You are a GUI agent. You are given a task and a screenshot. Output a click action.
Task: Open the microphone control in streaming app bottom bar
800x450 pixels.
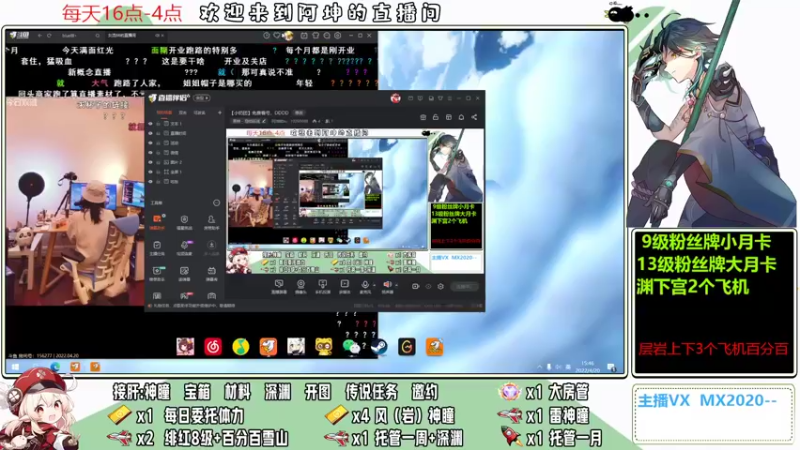[365, 285]
